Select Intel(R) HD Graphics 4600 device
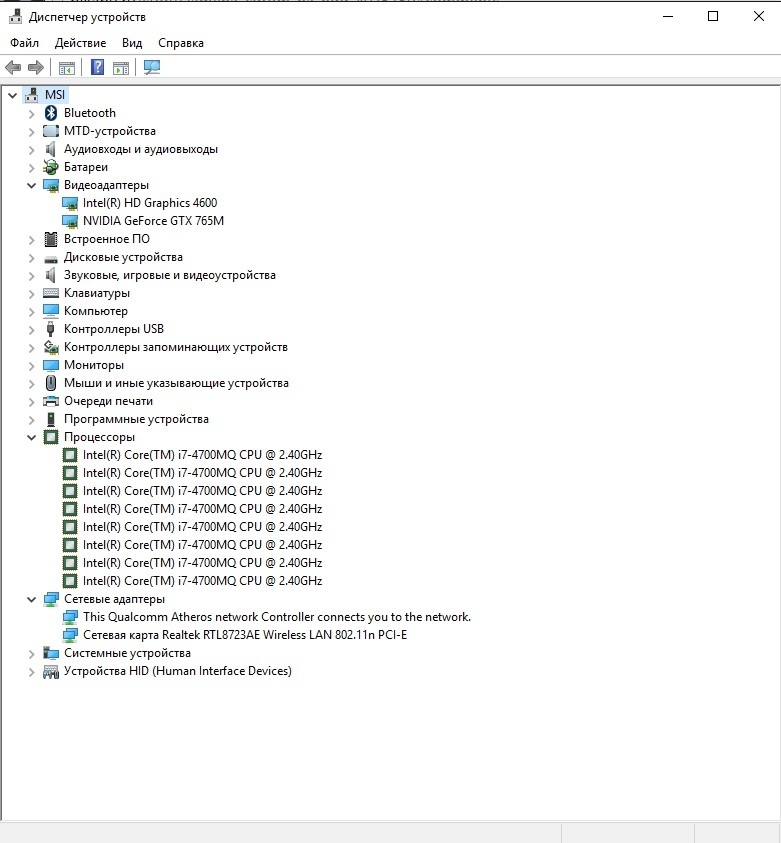 (x=149, y=203)
